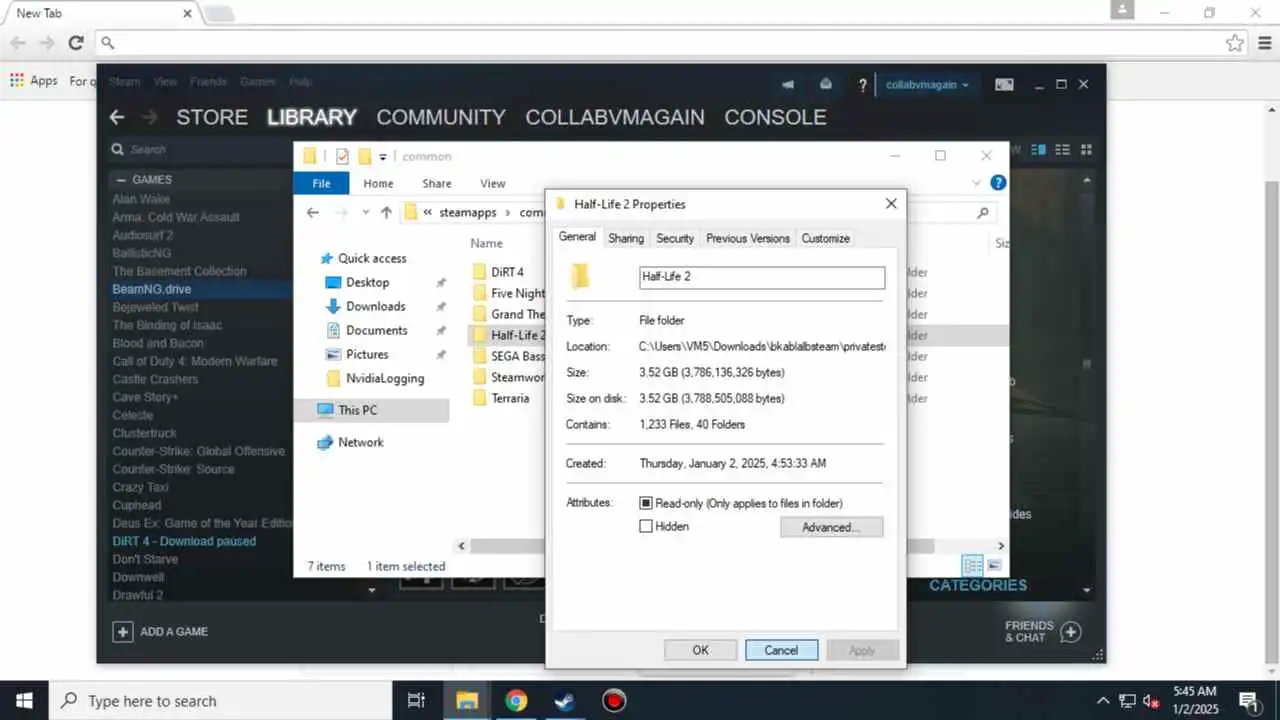
Task: Click Cancel in the Properties dialog
Action: click(x=781, y=650)
